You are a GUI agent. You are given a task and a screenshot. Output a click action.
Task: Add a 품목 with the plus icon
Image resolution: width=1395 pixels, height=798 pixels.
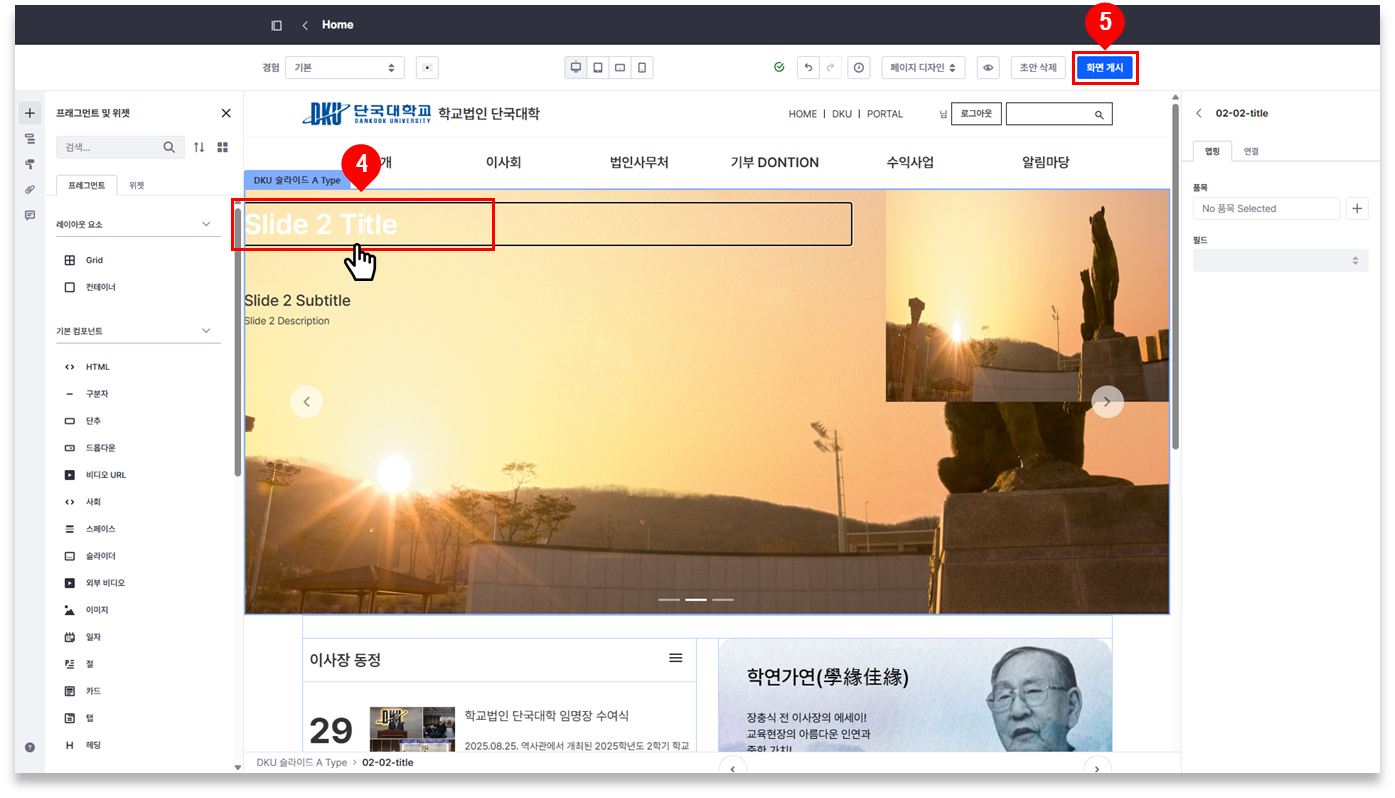(x=1357, y=208)
